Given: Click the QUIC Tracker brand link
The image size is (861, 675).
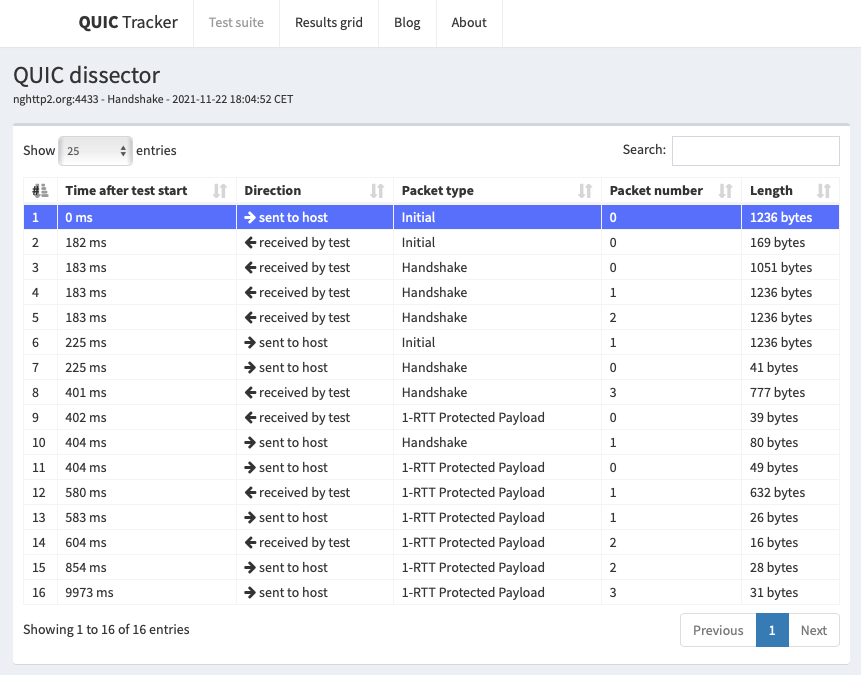Looking at the screenshot, I should 128,23.
